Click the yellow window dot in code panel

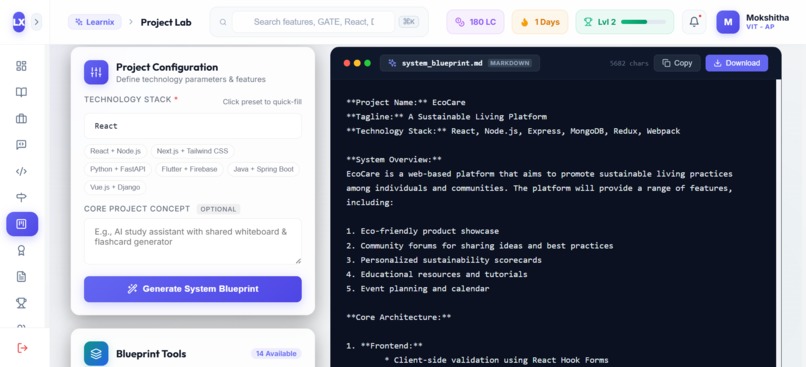[x=357, y=63]
